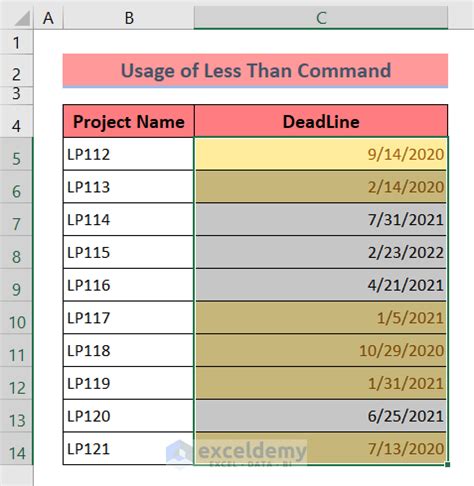Click the 10/29/2020 deadline cell

point(321,350)
